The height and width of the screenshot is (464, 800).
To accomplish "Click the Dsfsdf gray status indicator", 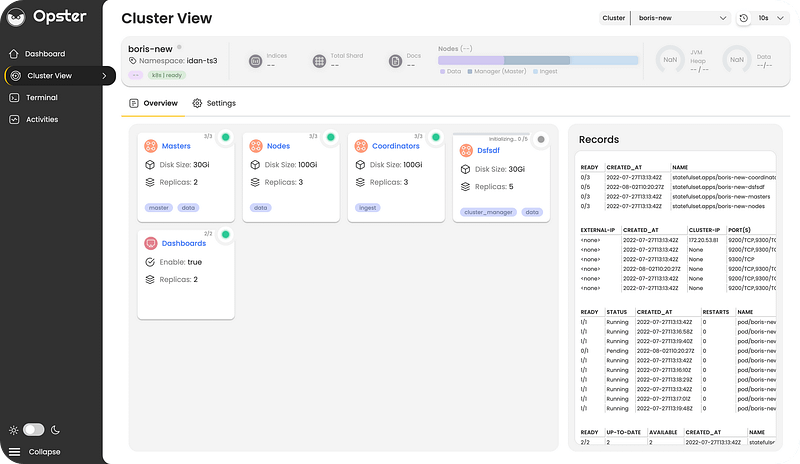I will click(x=541, y=139).
